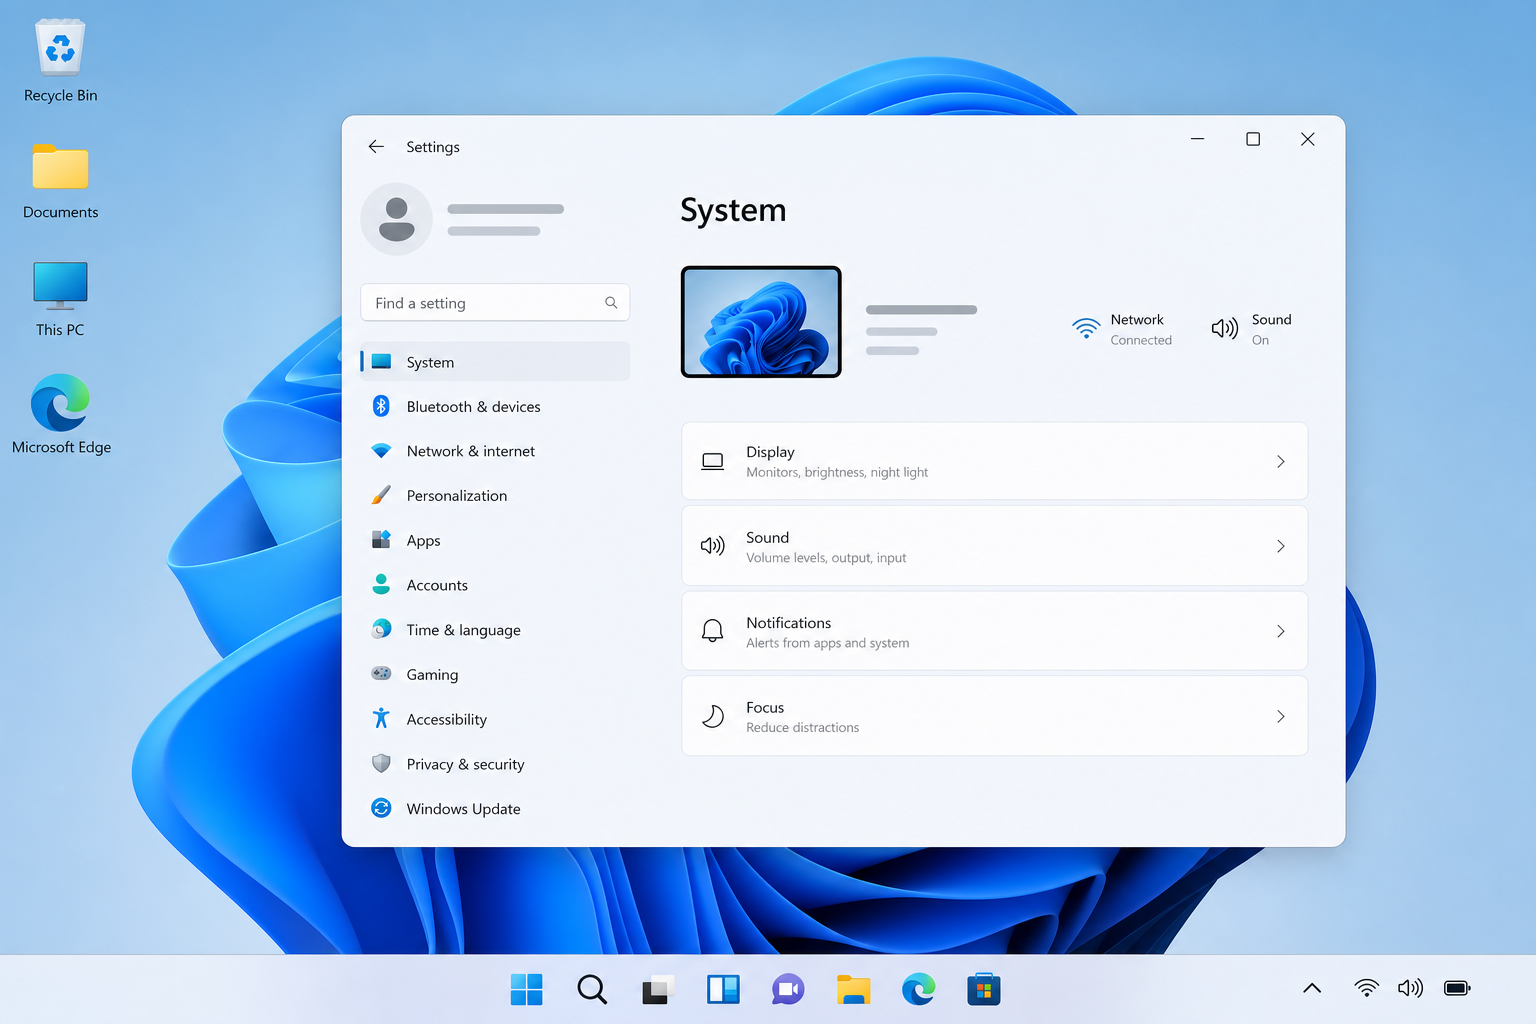Go to Apps settings

tap(495, 540)
